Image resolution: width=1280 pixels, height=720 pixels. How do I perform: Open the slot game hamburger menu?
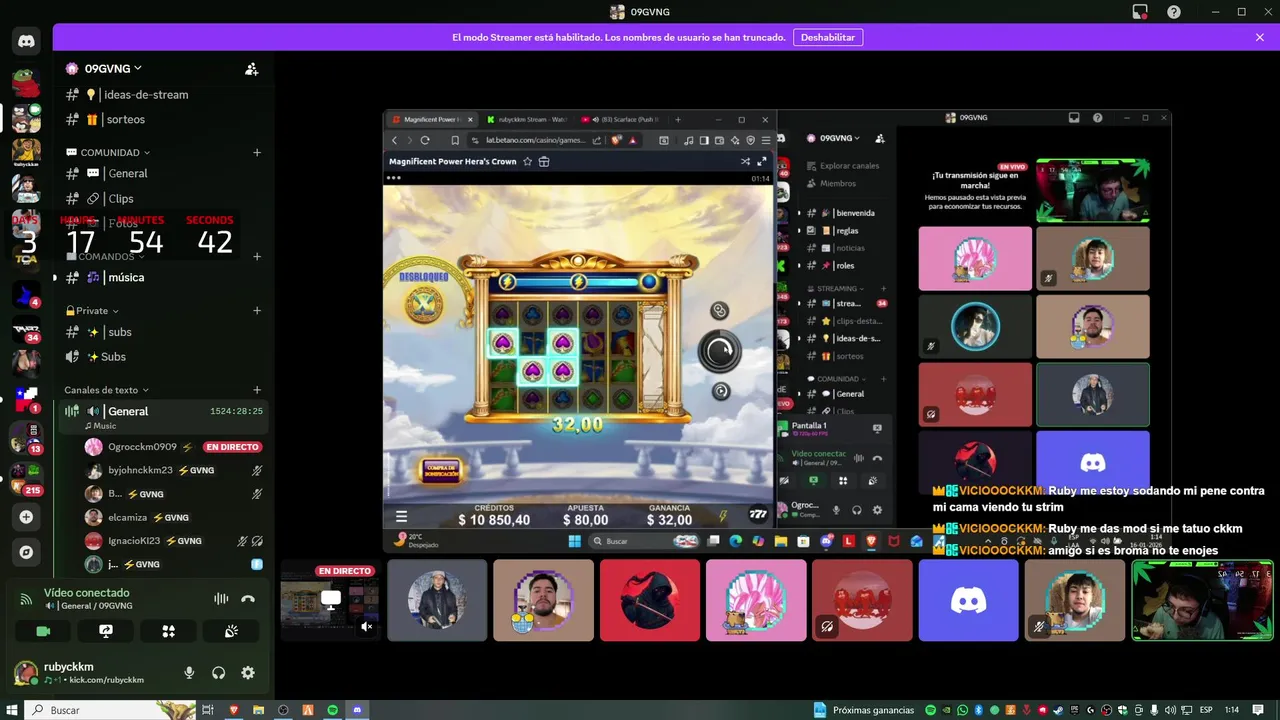(x=401, y=517)
